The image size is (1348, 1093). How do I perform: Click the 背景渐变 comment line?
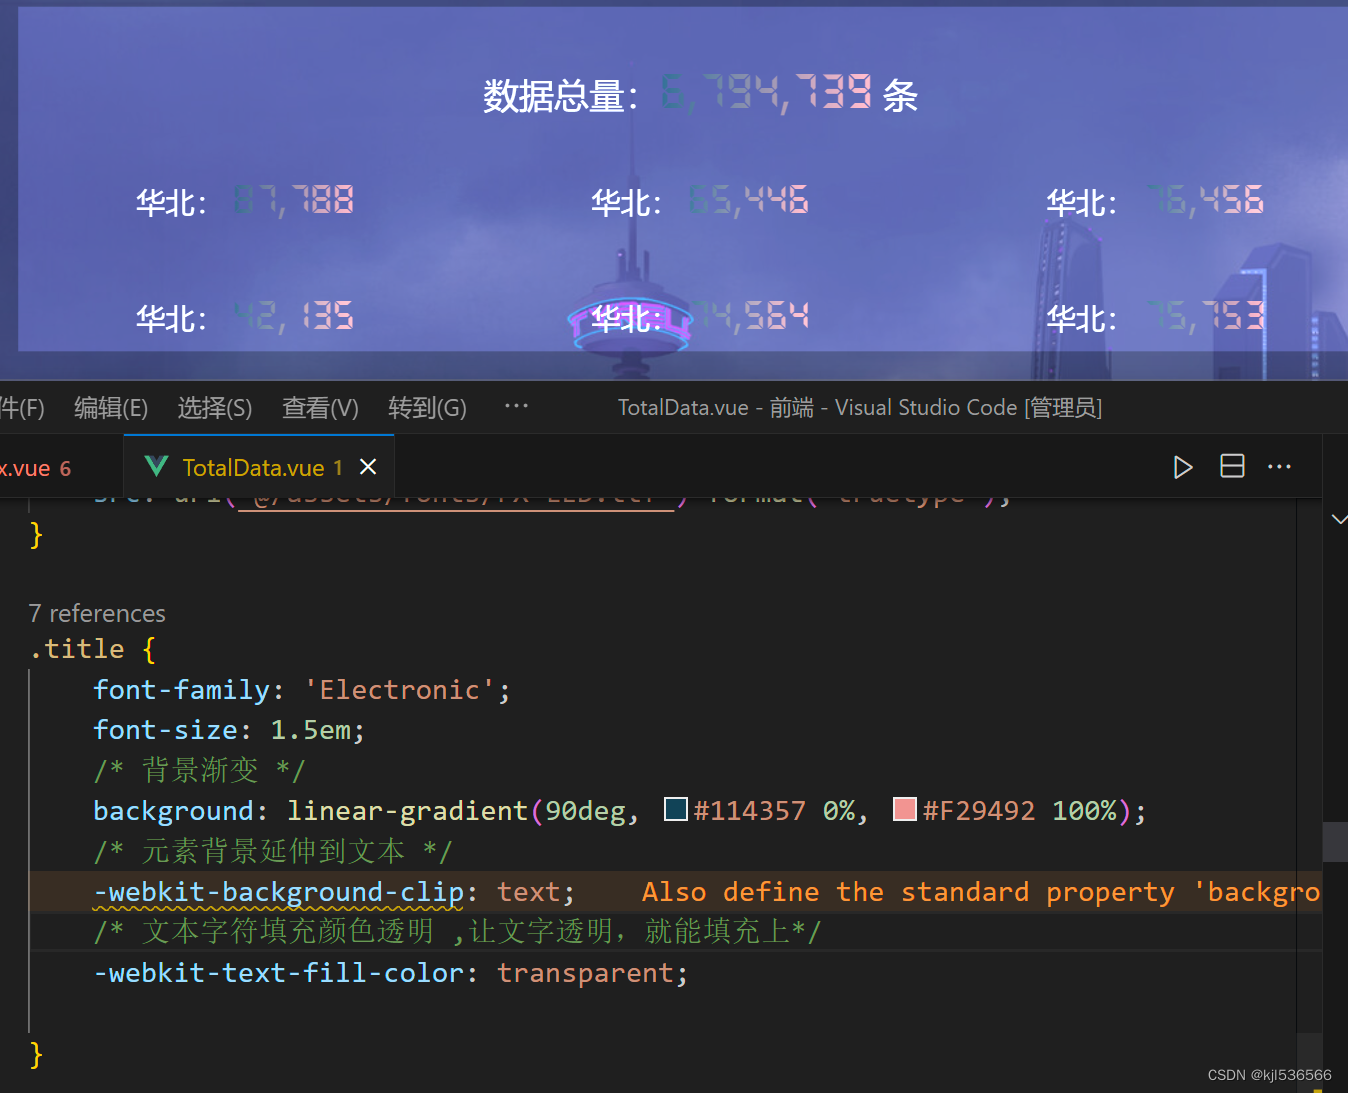(x=199, y=771)
